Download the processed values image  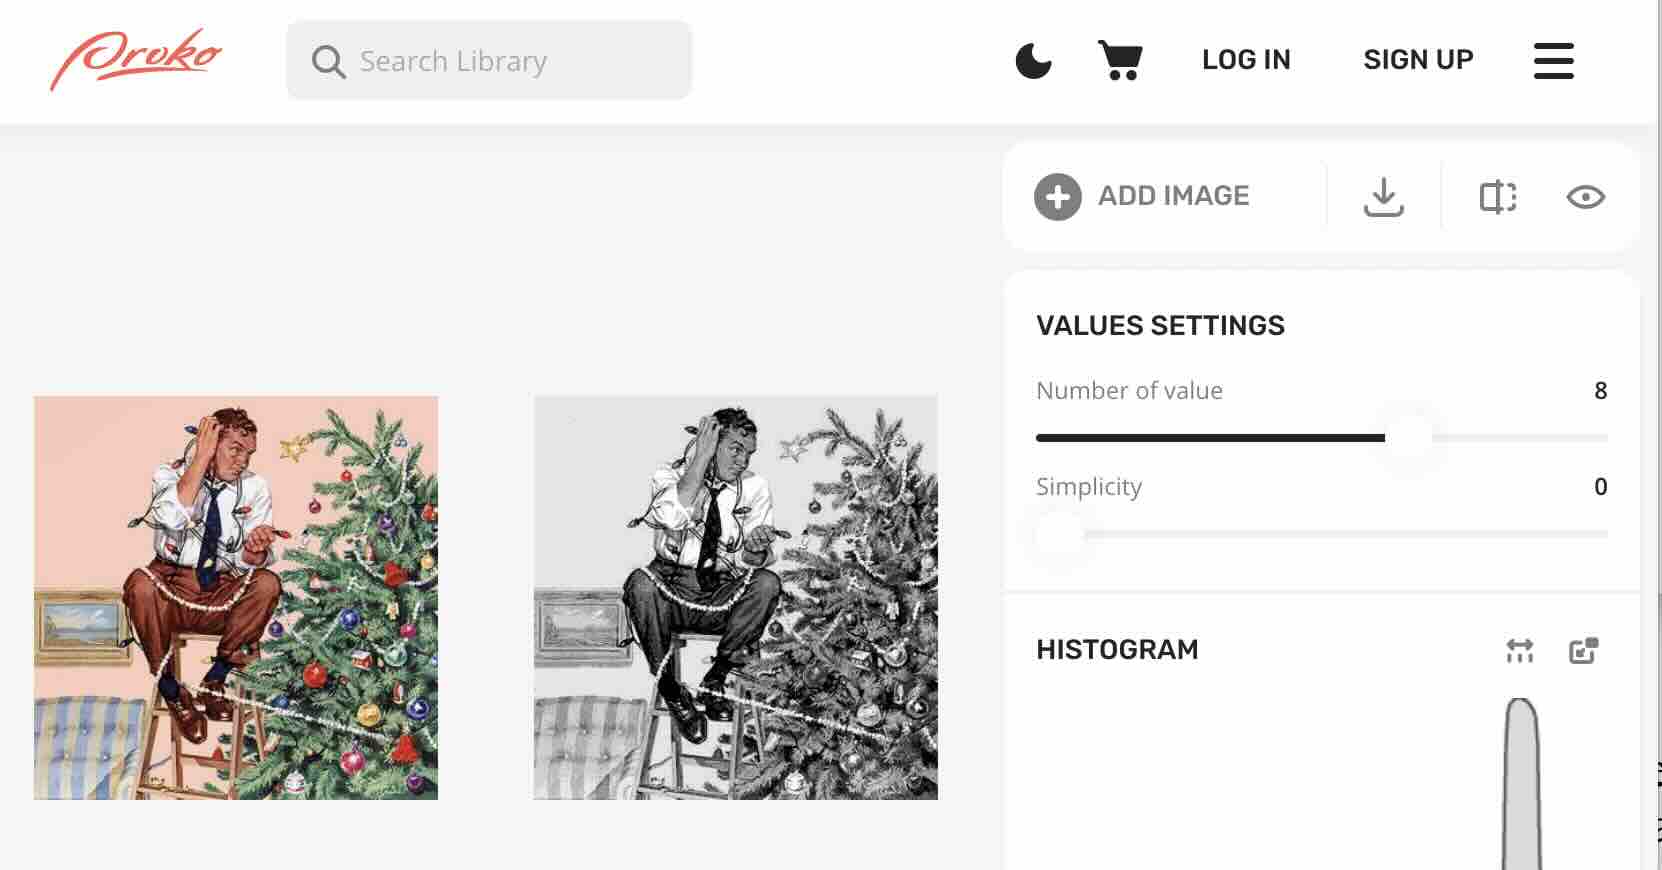click(x=1383, y=197)
